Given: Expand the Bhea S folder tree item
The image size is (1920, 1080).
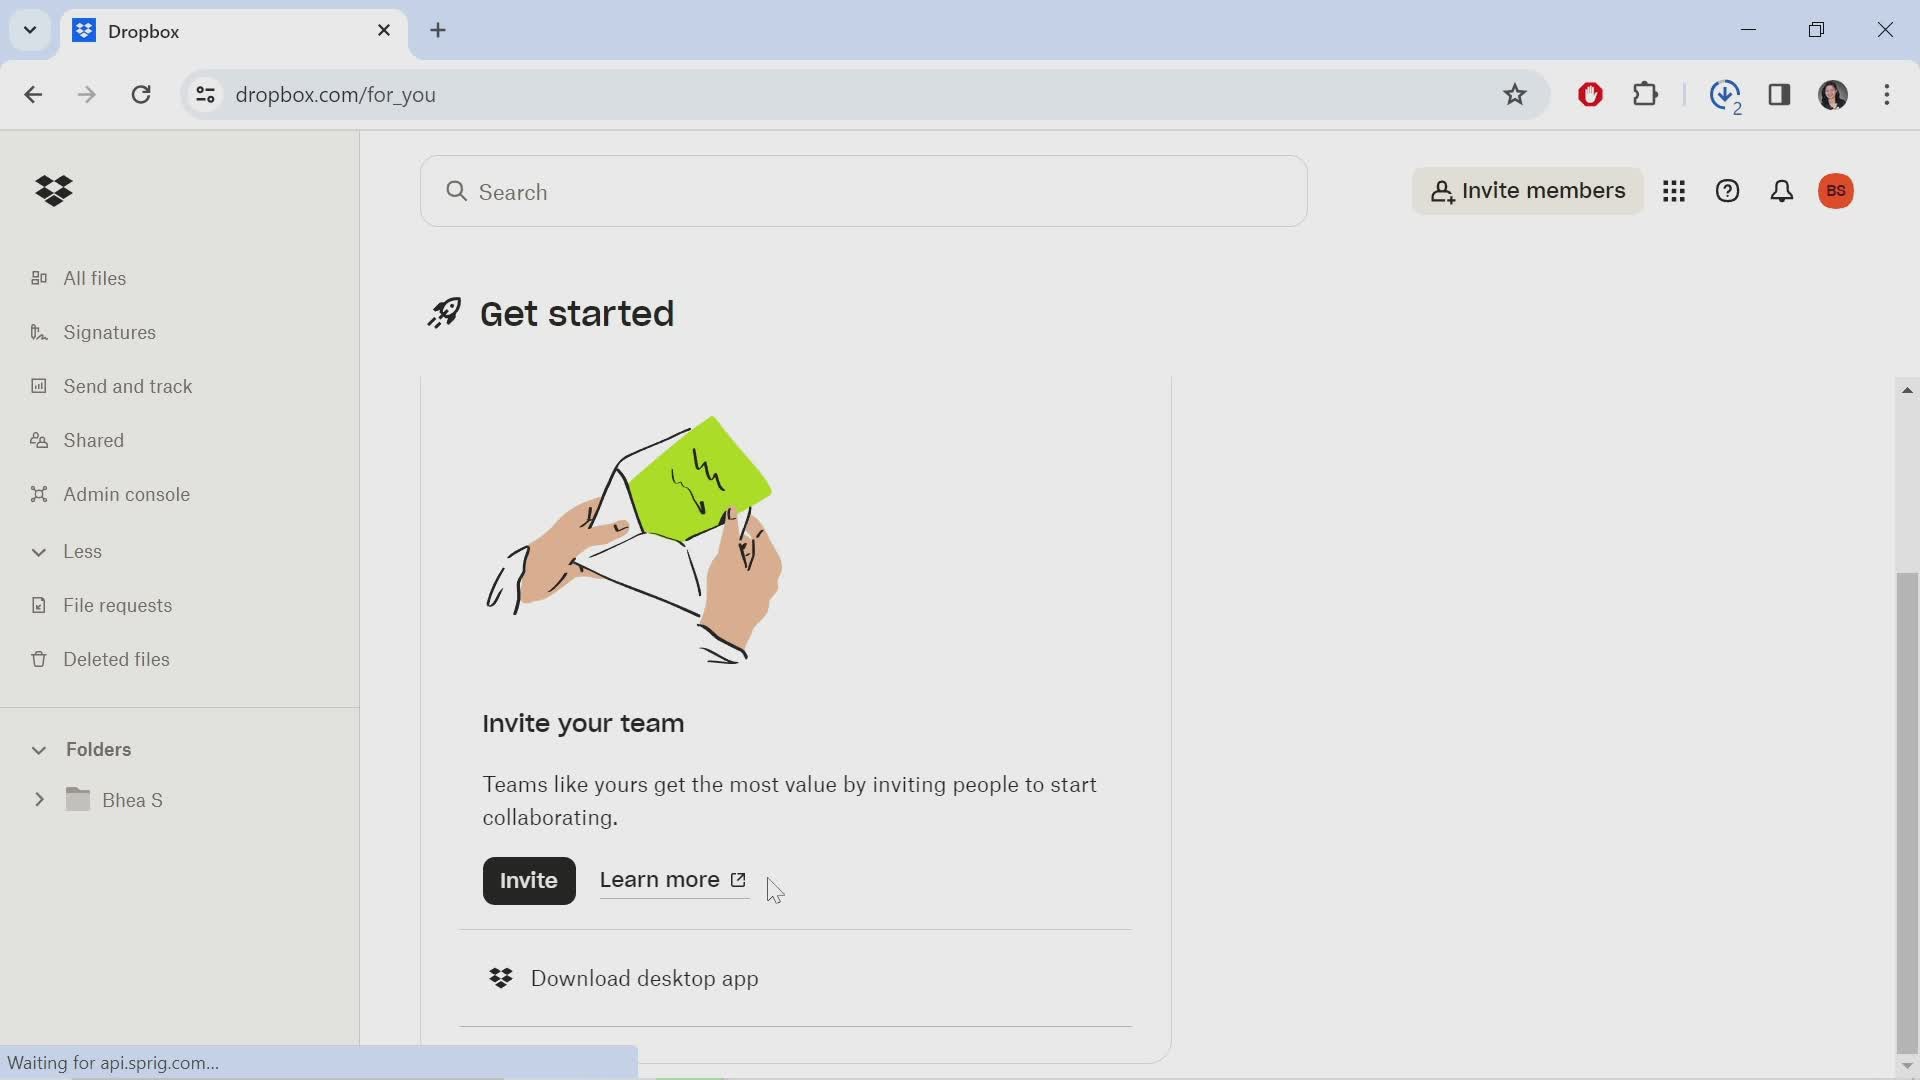Looking at the screenshot, I should (40, 800).
